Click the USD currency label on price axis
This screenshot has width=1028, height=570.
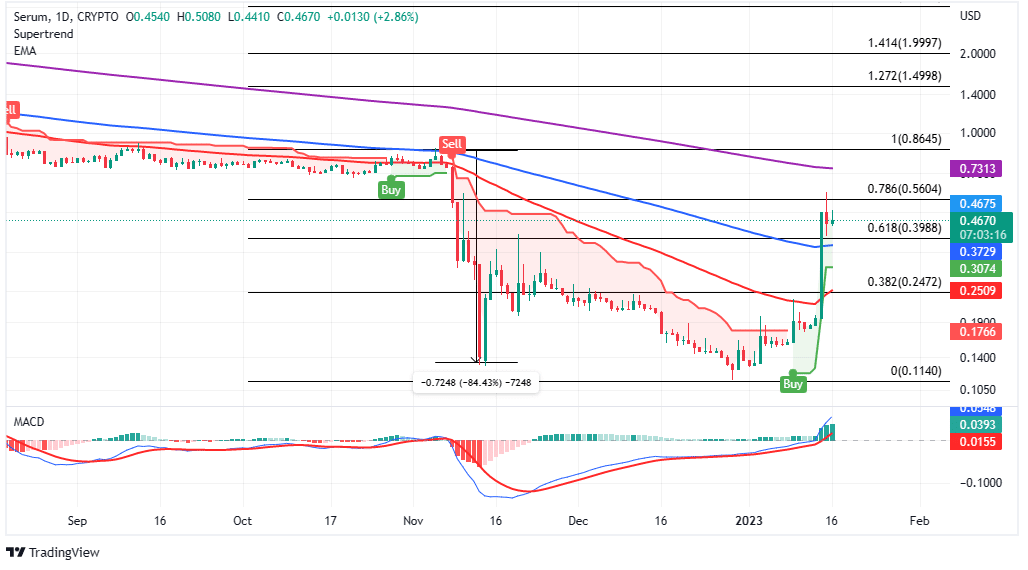(x=970, y=16)
